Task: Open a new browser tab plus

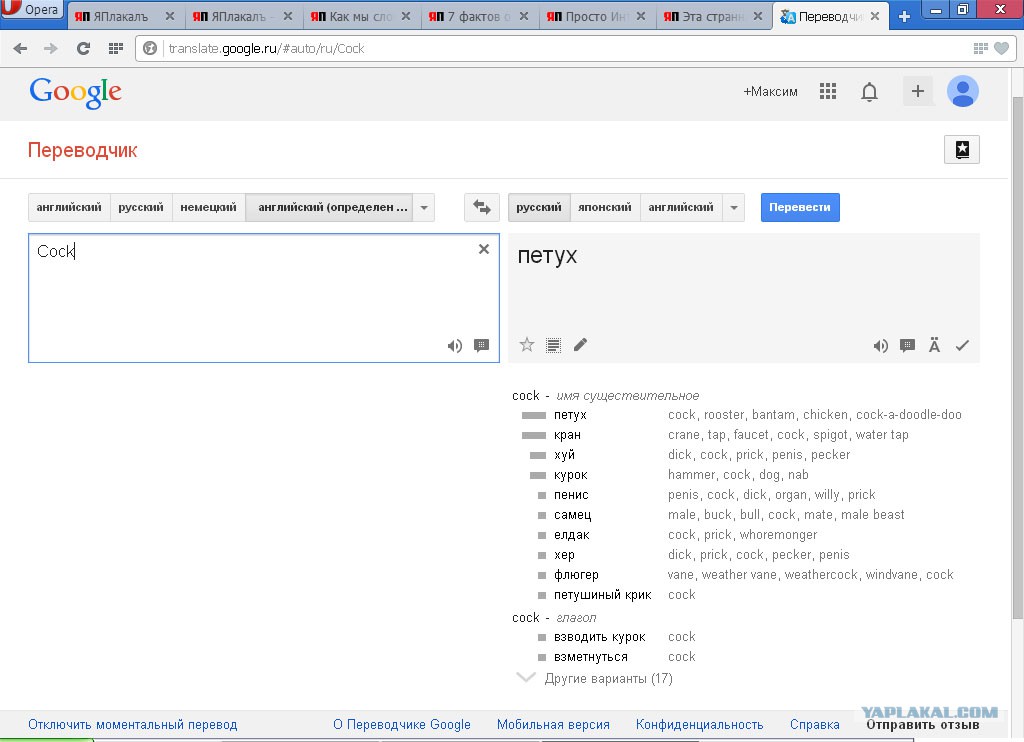Action: coord(904,16)
